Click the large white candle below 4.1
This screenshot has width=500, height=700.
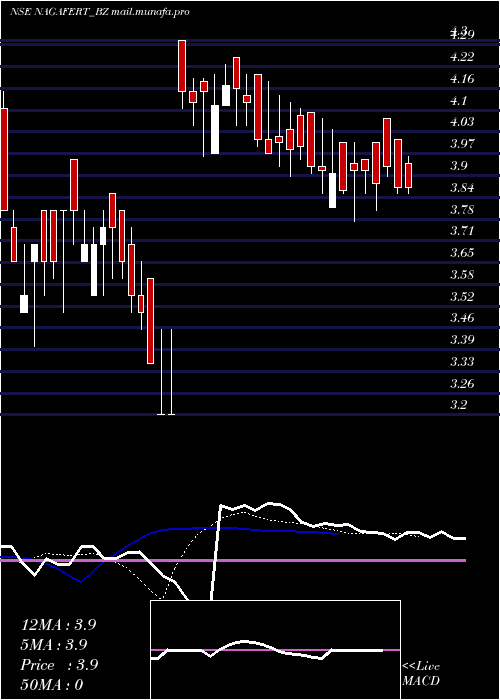[x=215, y=129]
